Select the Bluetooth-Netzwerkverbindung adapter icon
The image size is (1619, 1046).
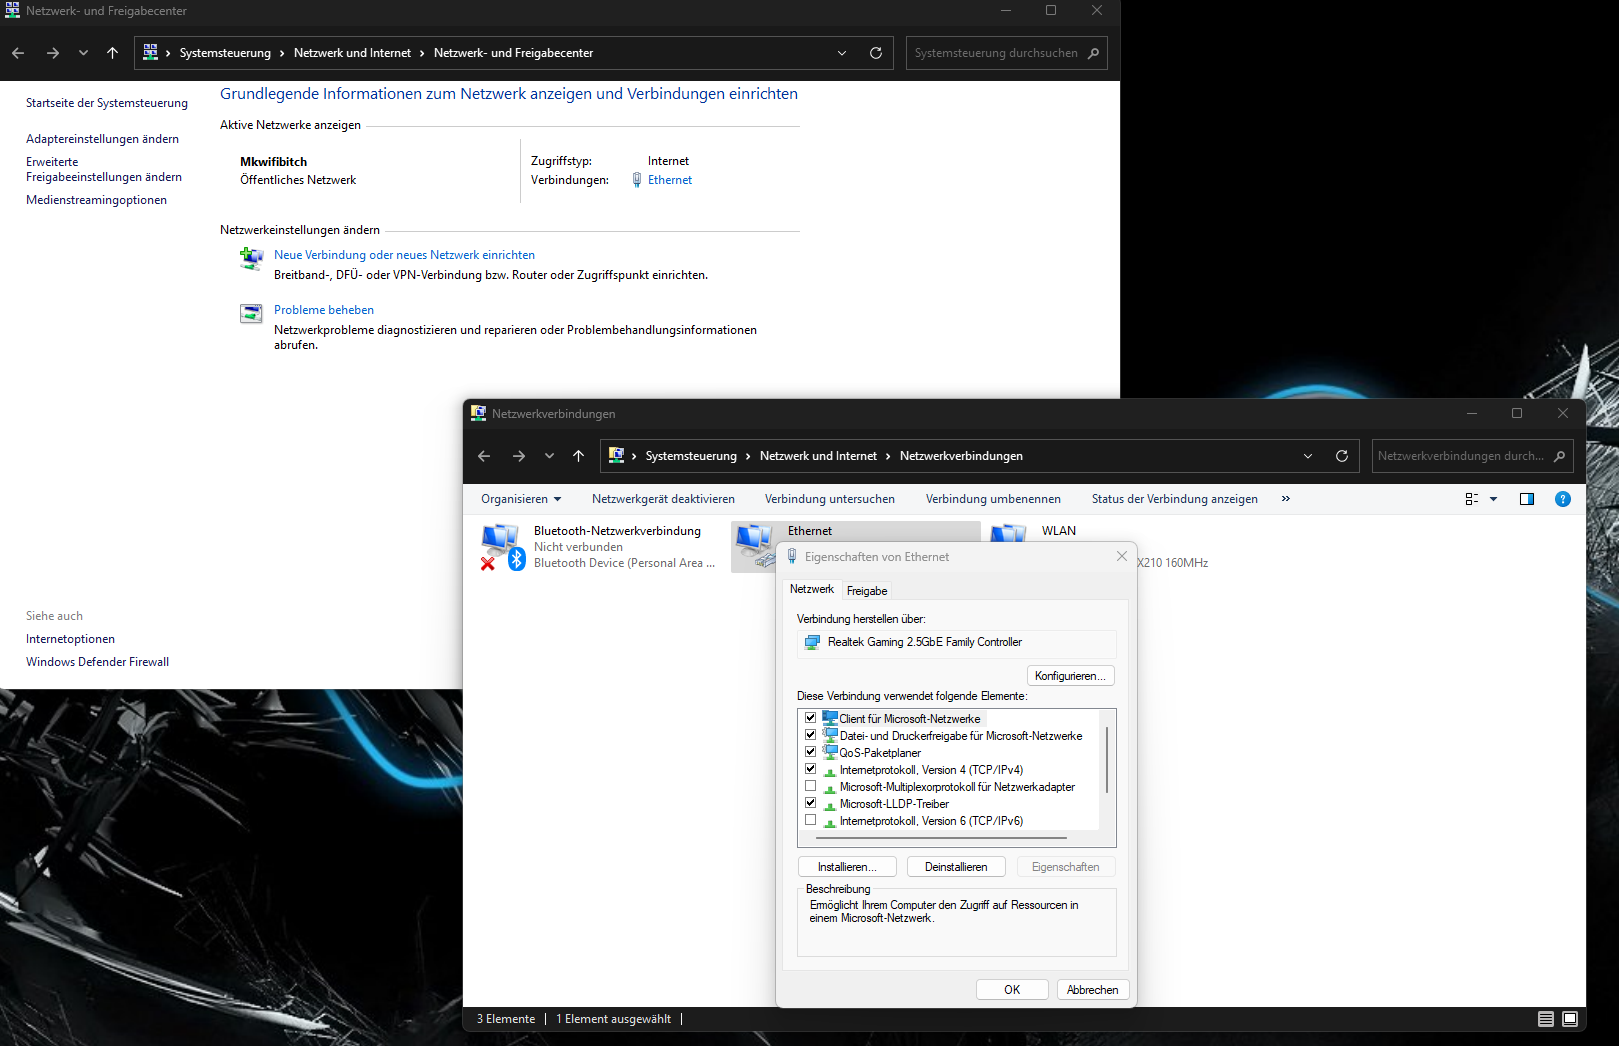click(503, 547)
